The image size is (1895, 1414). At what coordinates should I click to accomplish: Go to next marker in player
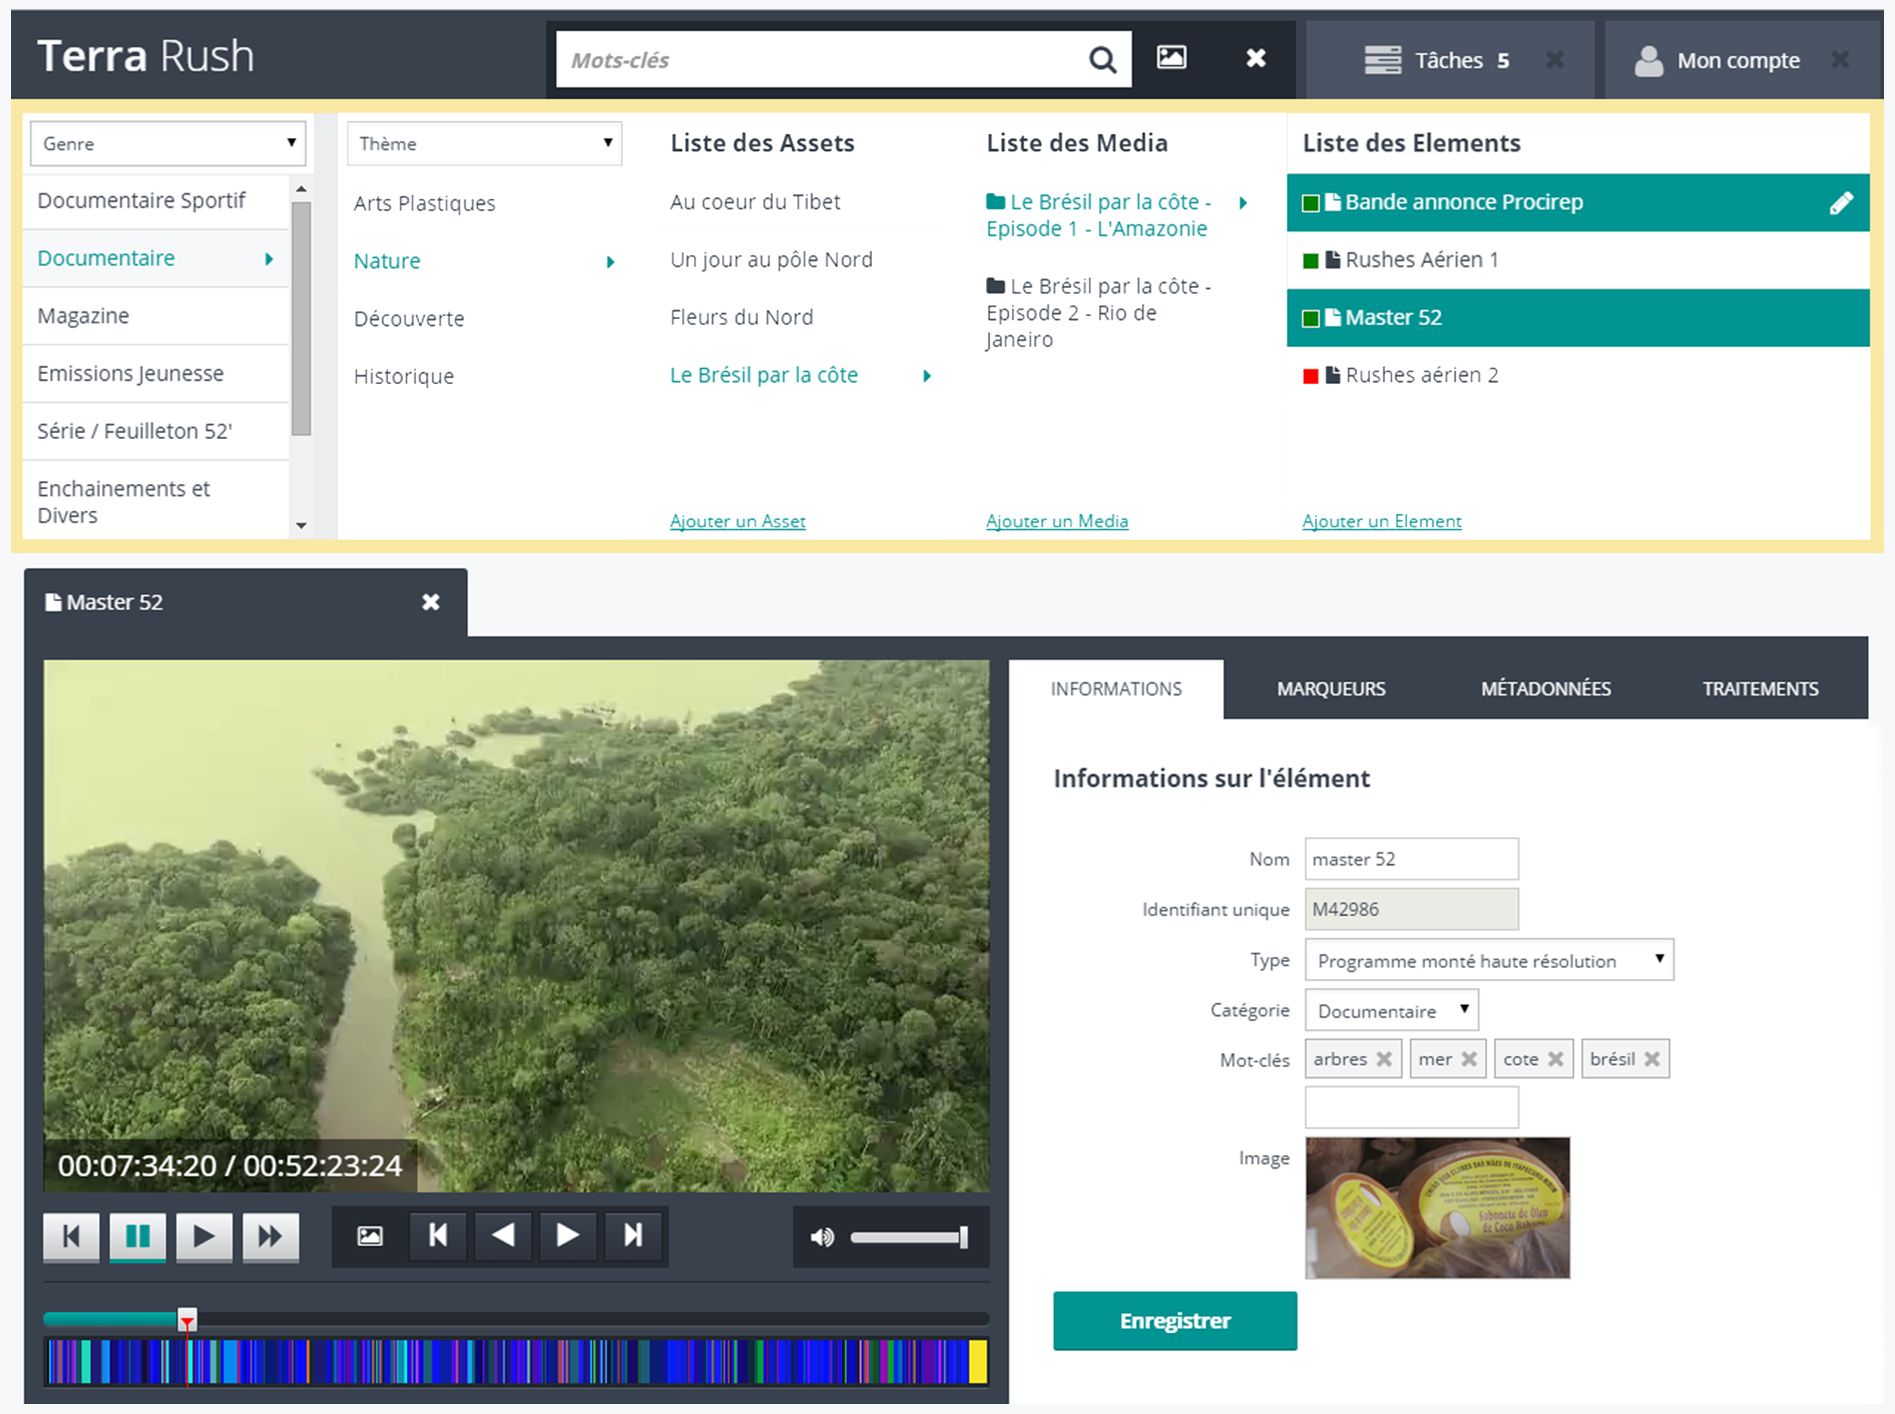(633, 1236)
